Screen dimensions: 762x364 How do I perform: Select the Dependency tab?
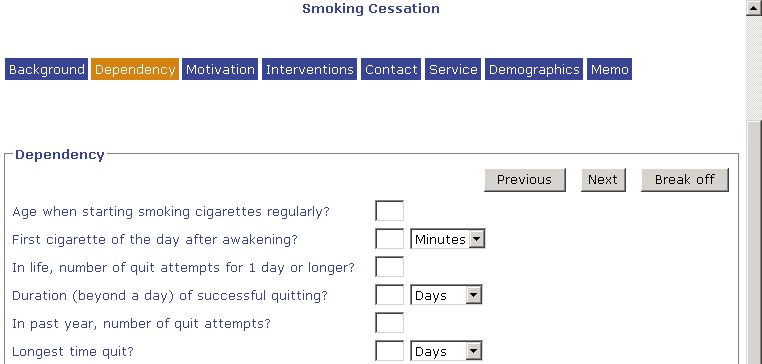coord(135,69)
